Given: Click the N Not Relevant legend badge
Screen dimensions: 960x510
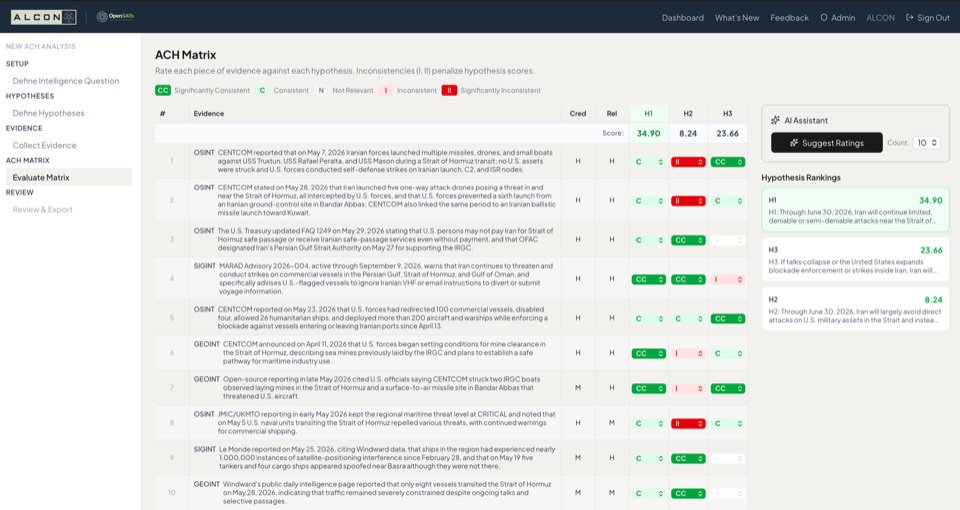Looking at the screenshot, I should tap(321, 90).
